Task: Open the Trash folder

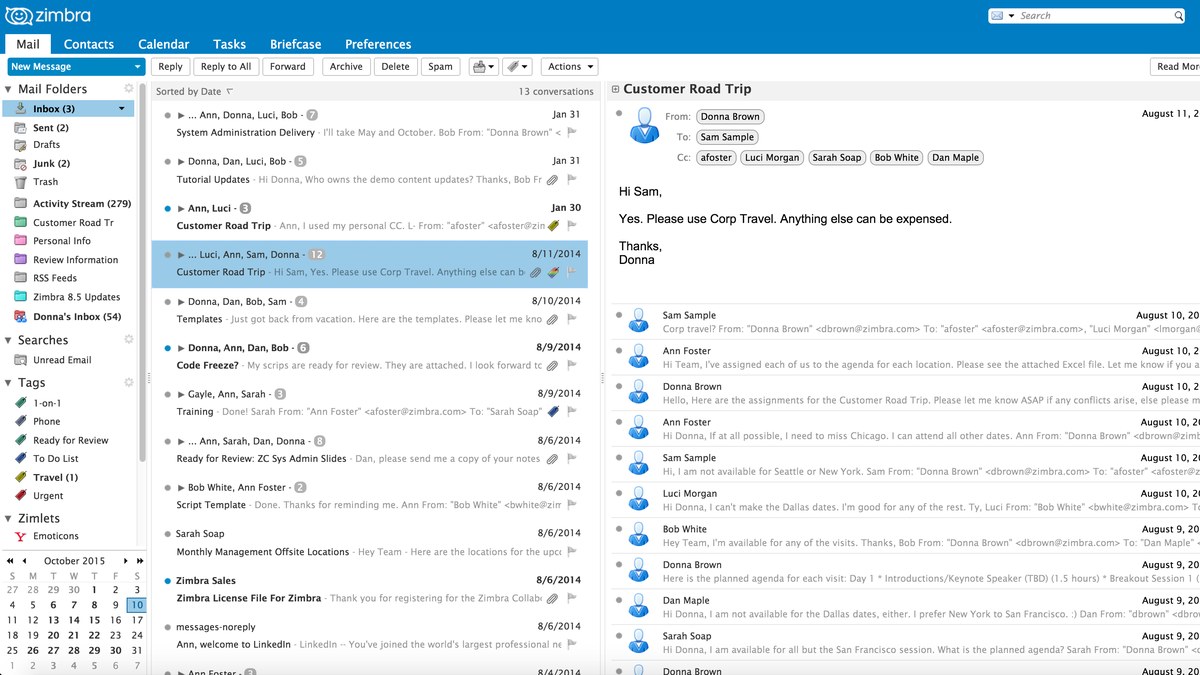Action: pos(46,182)
